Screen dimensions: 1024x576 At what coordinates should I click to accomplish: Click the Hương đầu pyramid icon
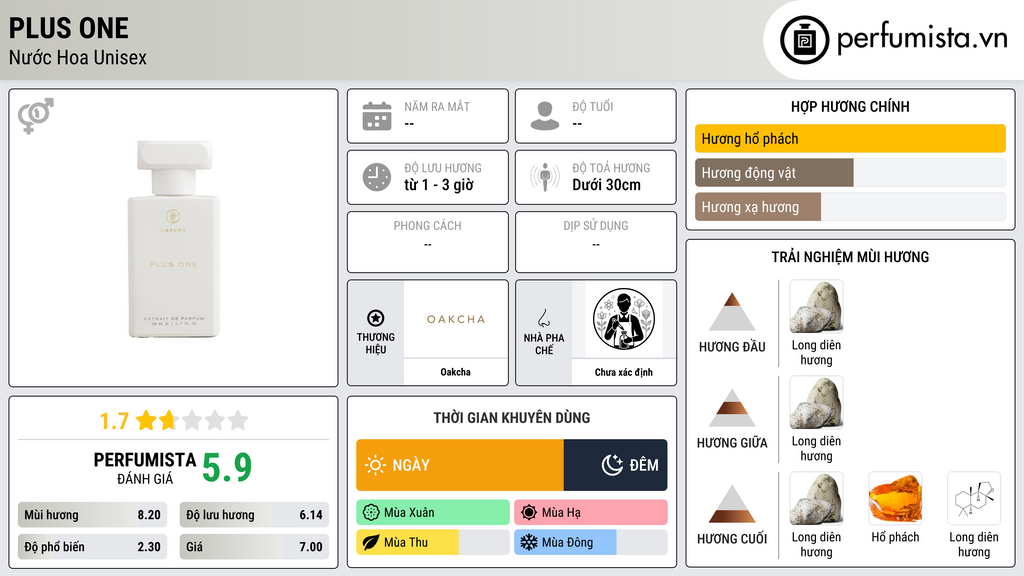[732, 312]
